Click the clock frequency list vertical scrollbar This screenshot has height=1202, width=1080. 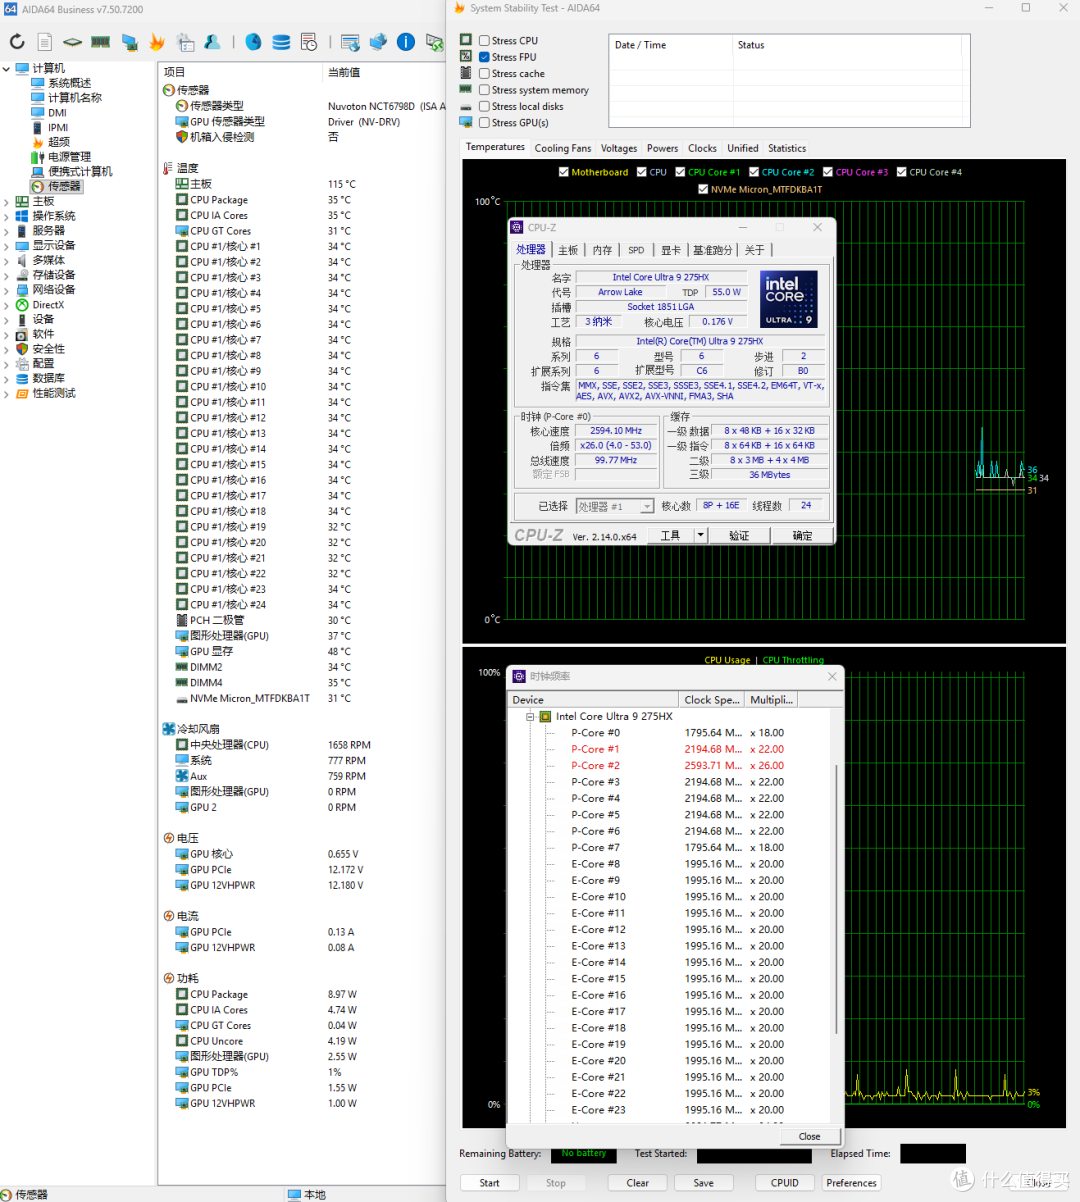[x=836, y=900]
